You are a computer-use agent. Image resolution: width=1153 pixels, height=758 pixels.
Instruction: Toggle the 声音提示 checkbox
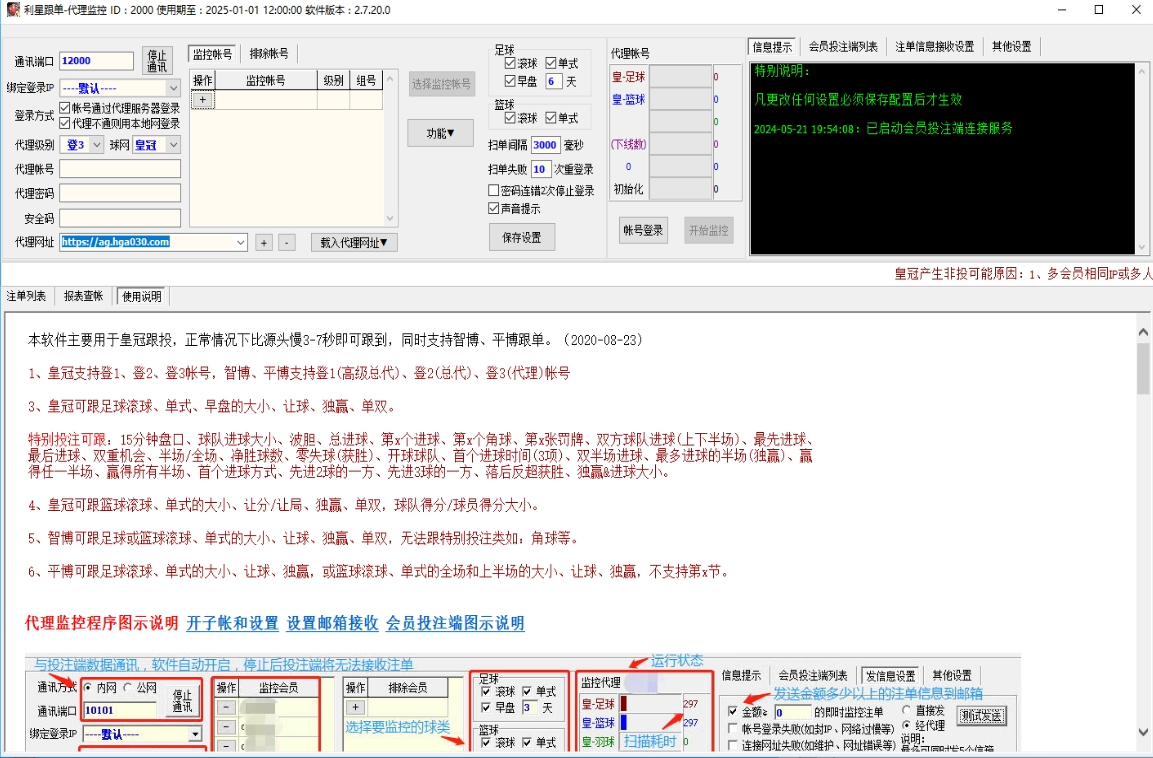494,209
